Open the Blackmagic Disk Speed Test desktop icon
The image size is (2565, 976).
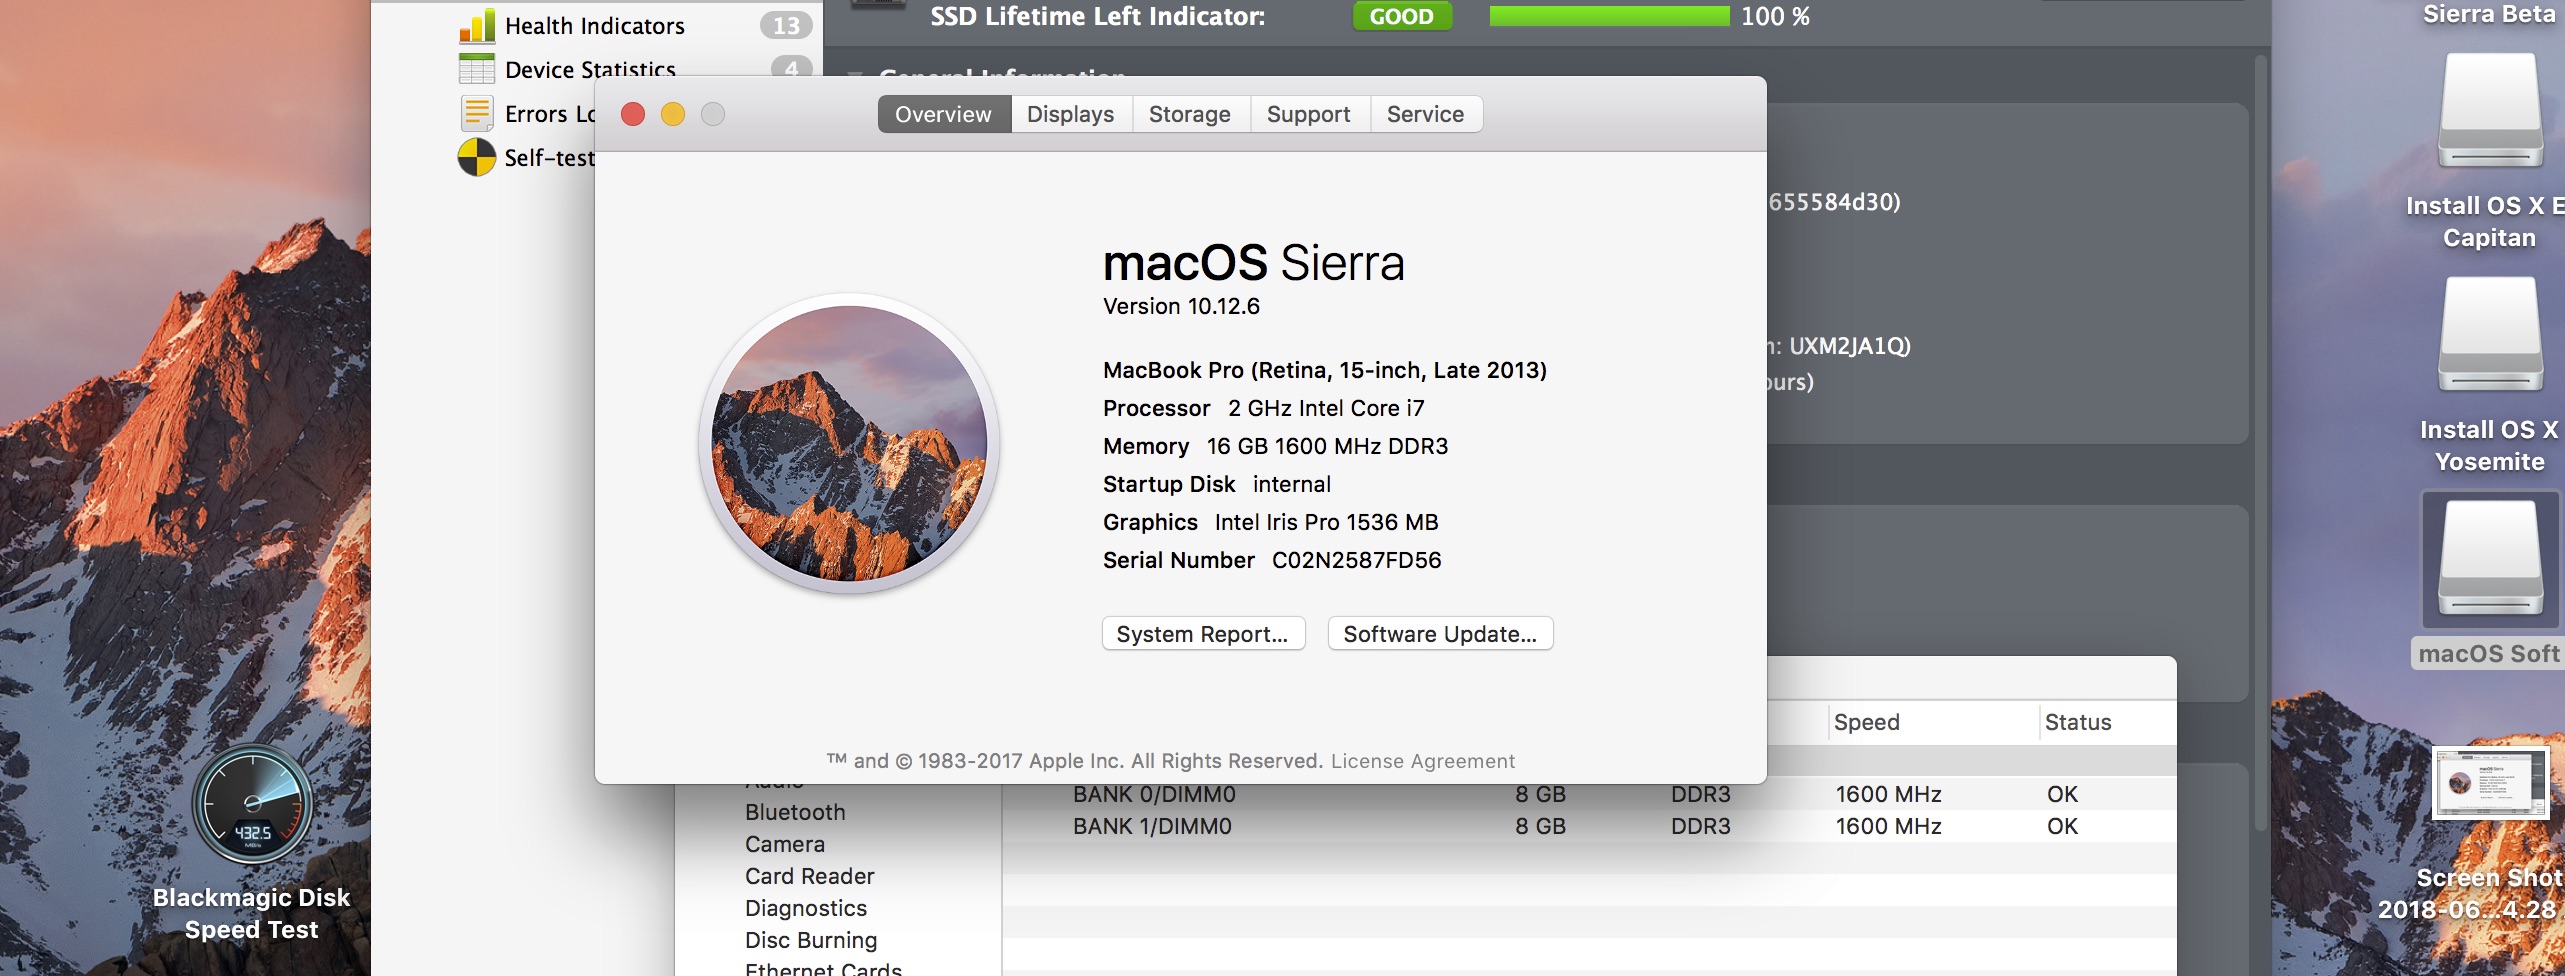252,804
